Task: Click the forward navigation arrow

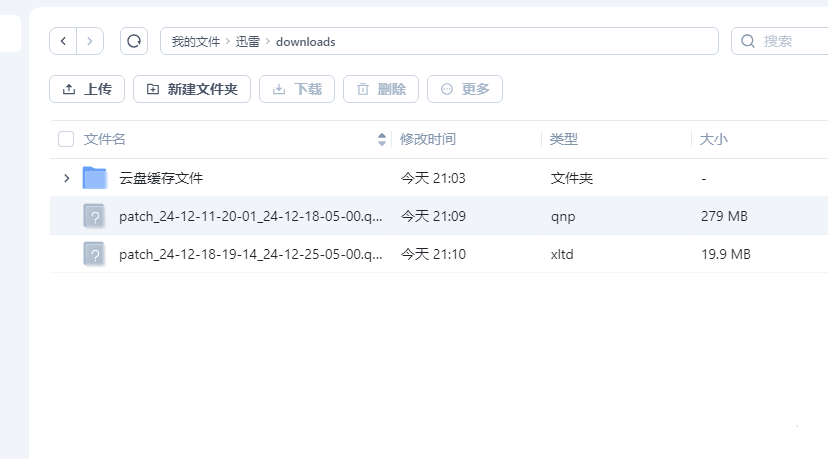Action: 90,41
